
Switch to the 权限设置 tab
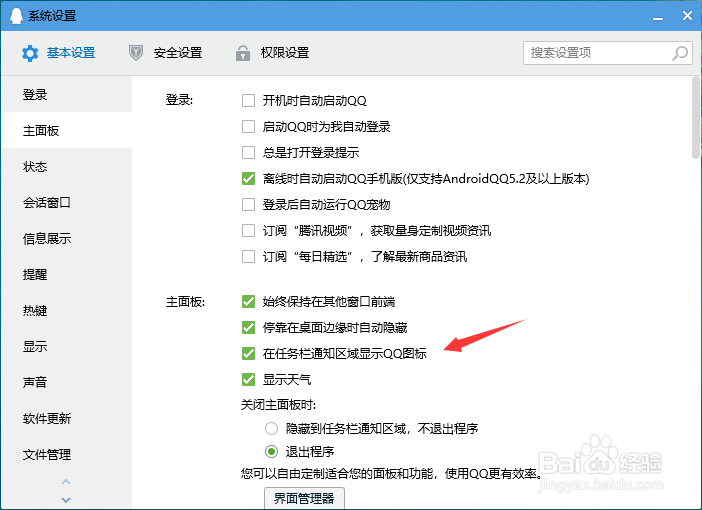click(272, 53)
